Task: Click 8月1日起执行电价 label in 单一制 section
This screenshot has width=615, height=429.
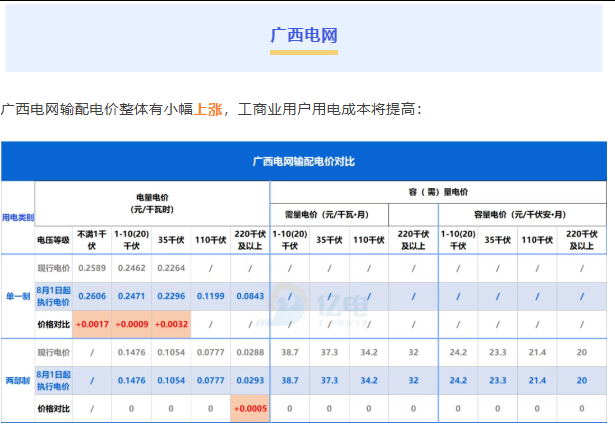Action: [53, 296]
